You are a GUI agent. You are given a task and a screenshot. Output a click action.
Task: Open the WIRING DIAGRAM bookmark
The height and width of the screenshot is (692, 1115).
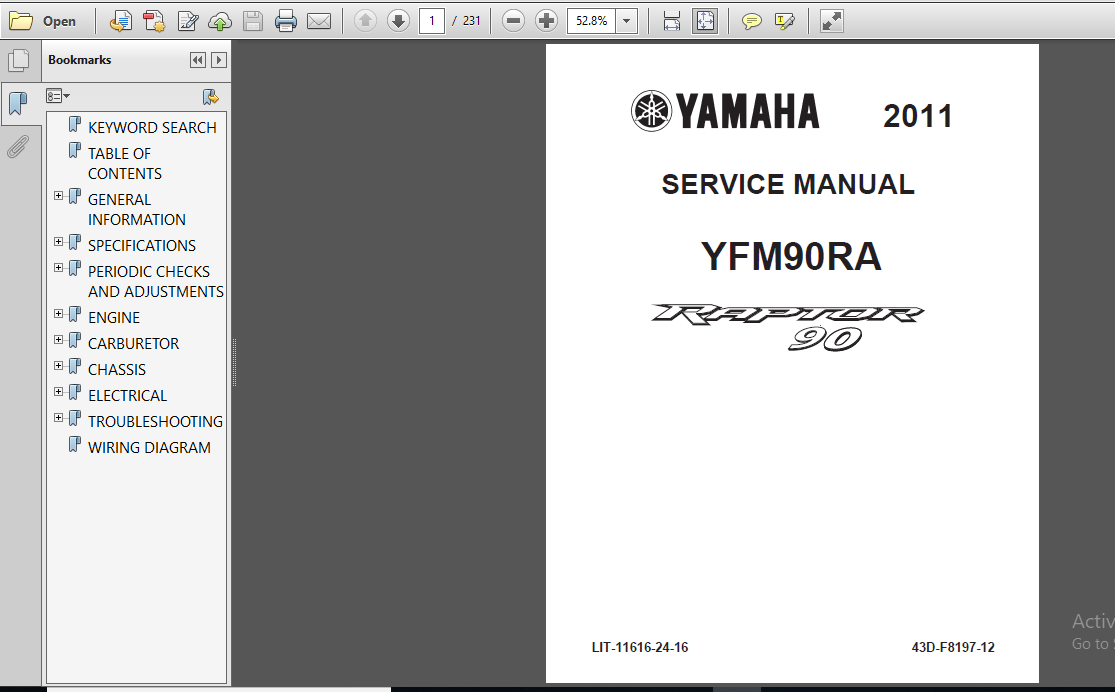point(149,447)
